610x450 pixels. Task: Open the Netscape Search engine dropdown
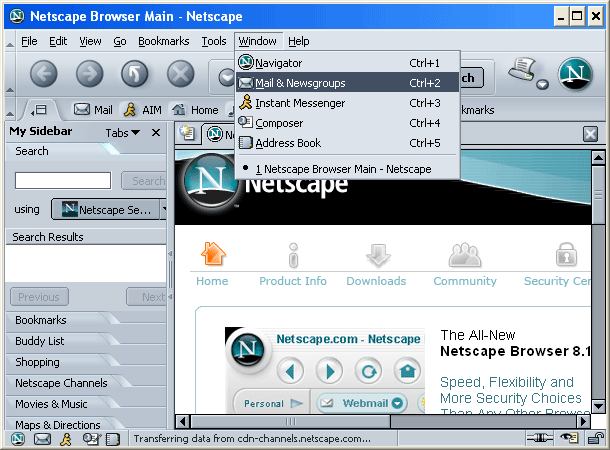tap(109, 210)
